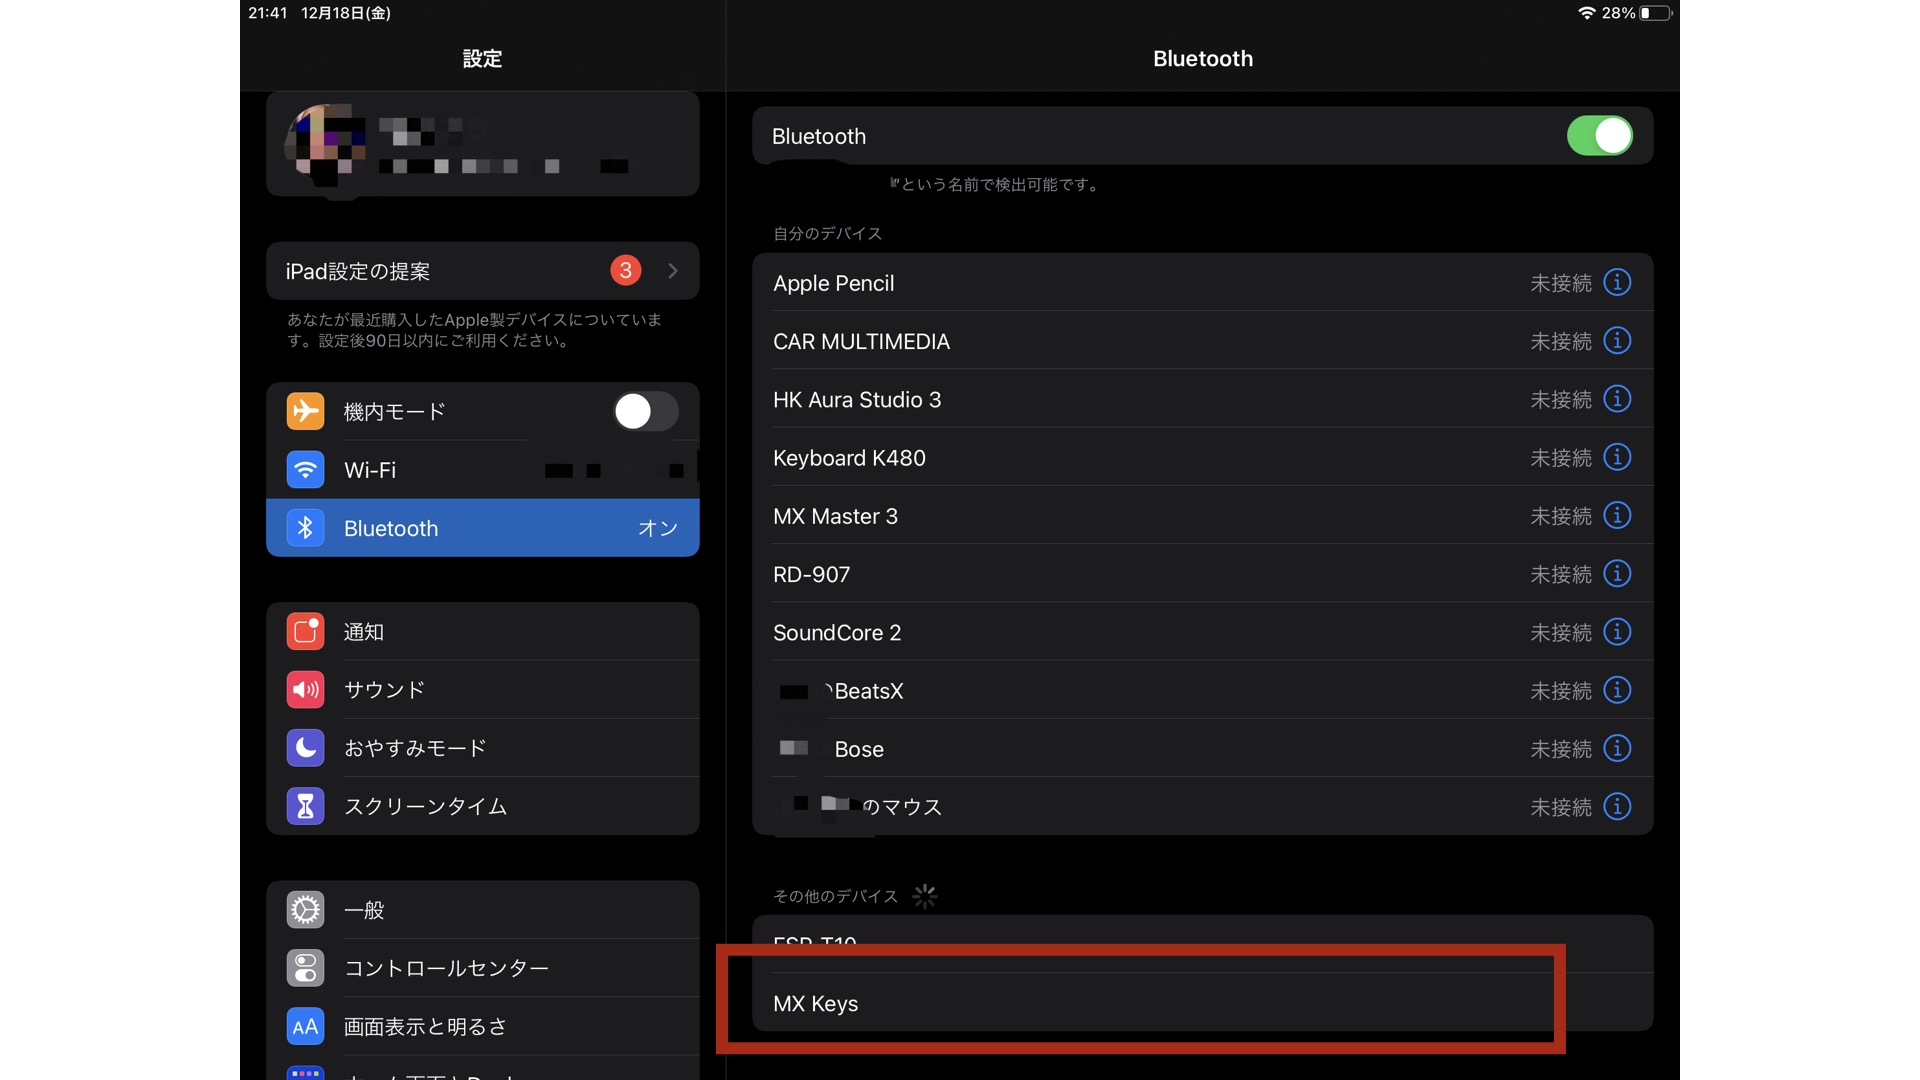Viewport: 1920px width, 1080px height.
Task: Click the オン status label
Action: 658,528
